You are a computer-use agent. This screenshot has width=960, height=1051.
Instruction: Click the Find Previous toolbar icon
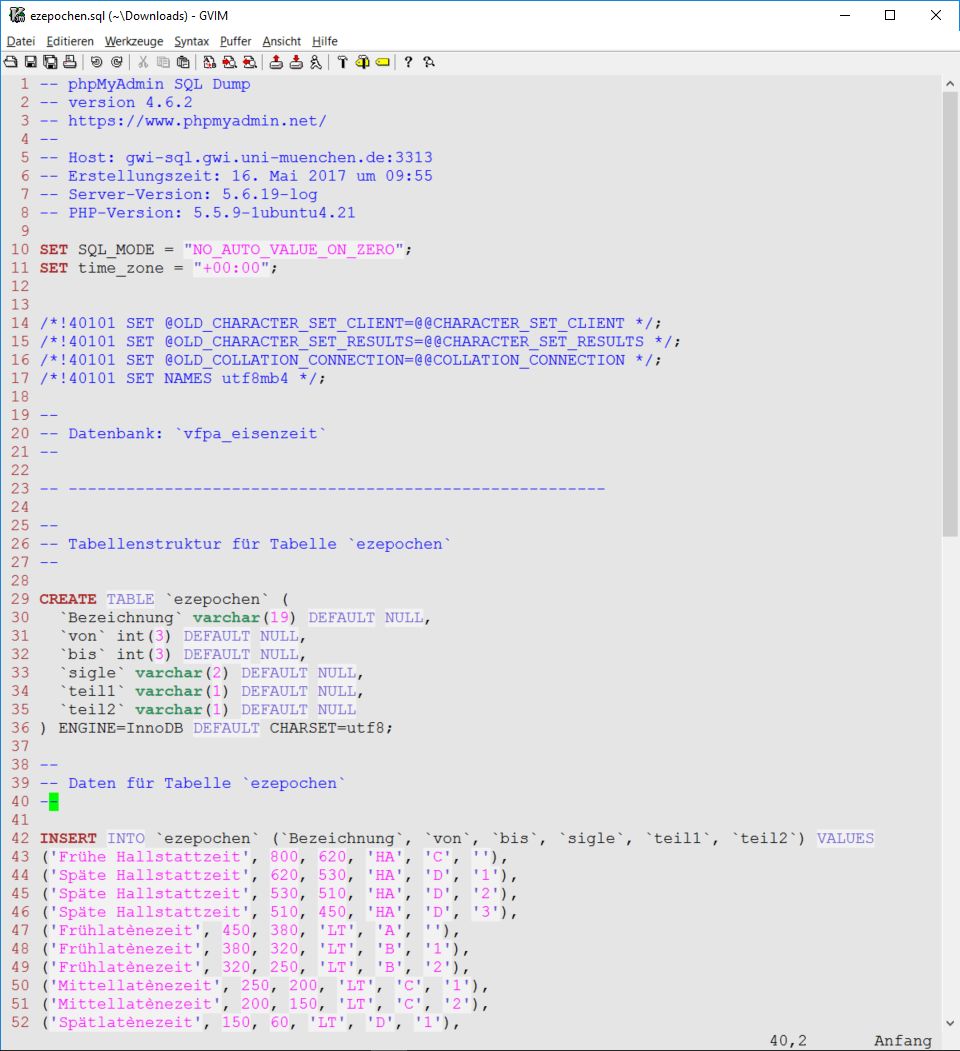tap(249, 62)
